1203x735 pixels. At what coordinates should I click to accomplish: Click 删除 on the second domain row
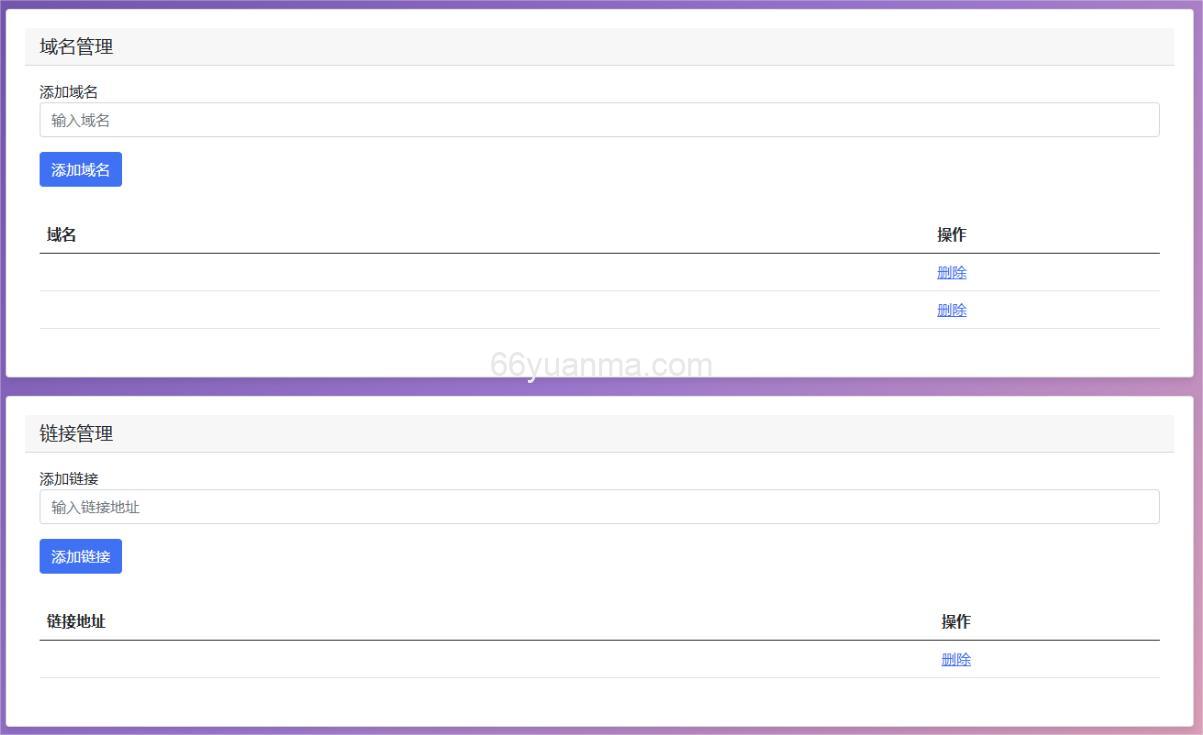coord(951,310)
